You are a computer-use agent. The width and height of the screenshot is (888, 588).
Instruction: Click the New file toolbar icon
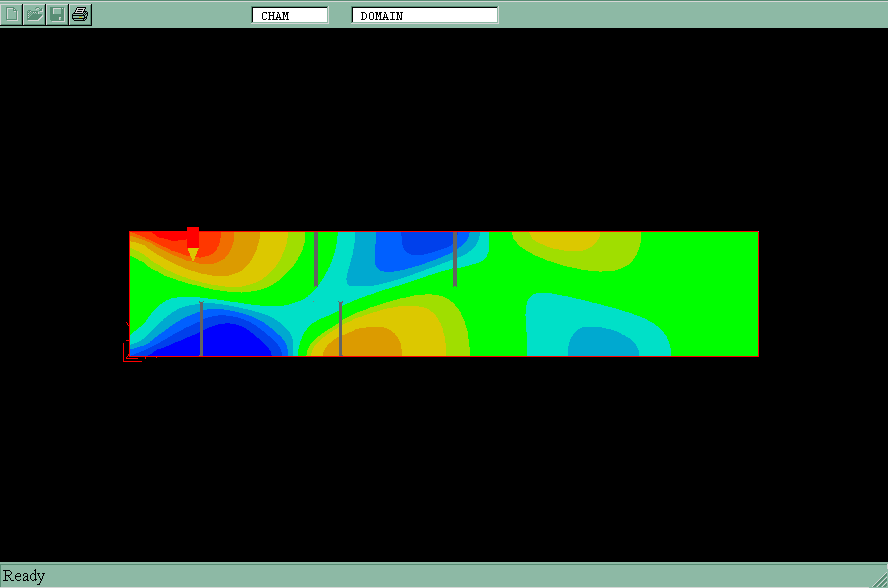(x=12, y=14)
